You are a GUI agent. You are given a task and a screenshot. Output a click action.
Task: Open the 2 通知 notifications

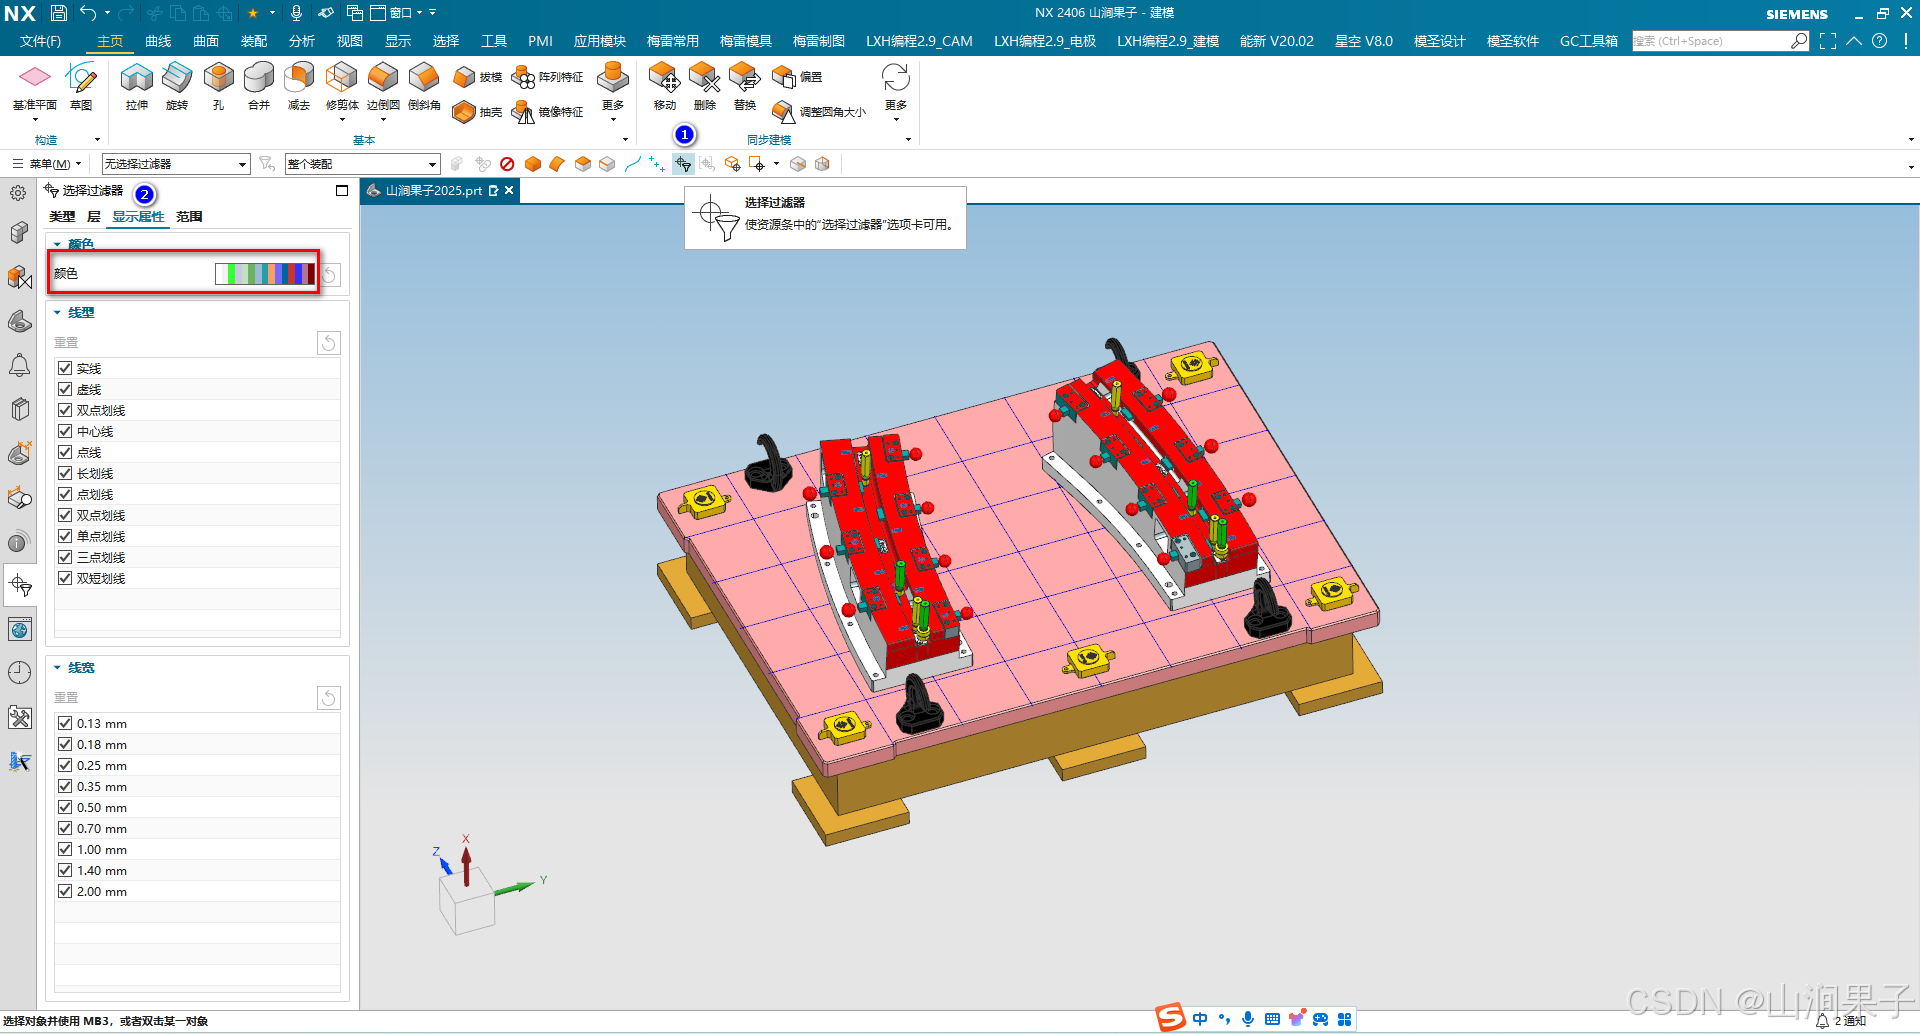click(x=1841, y=1021)
